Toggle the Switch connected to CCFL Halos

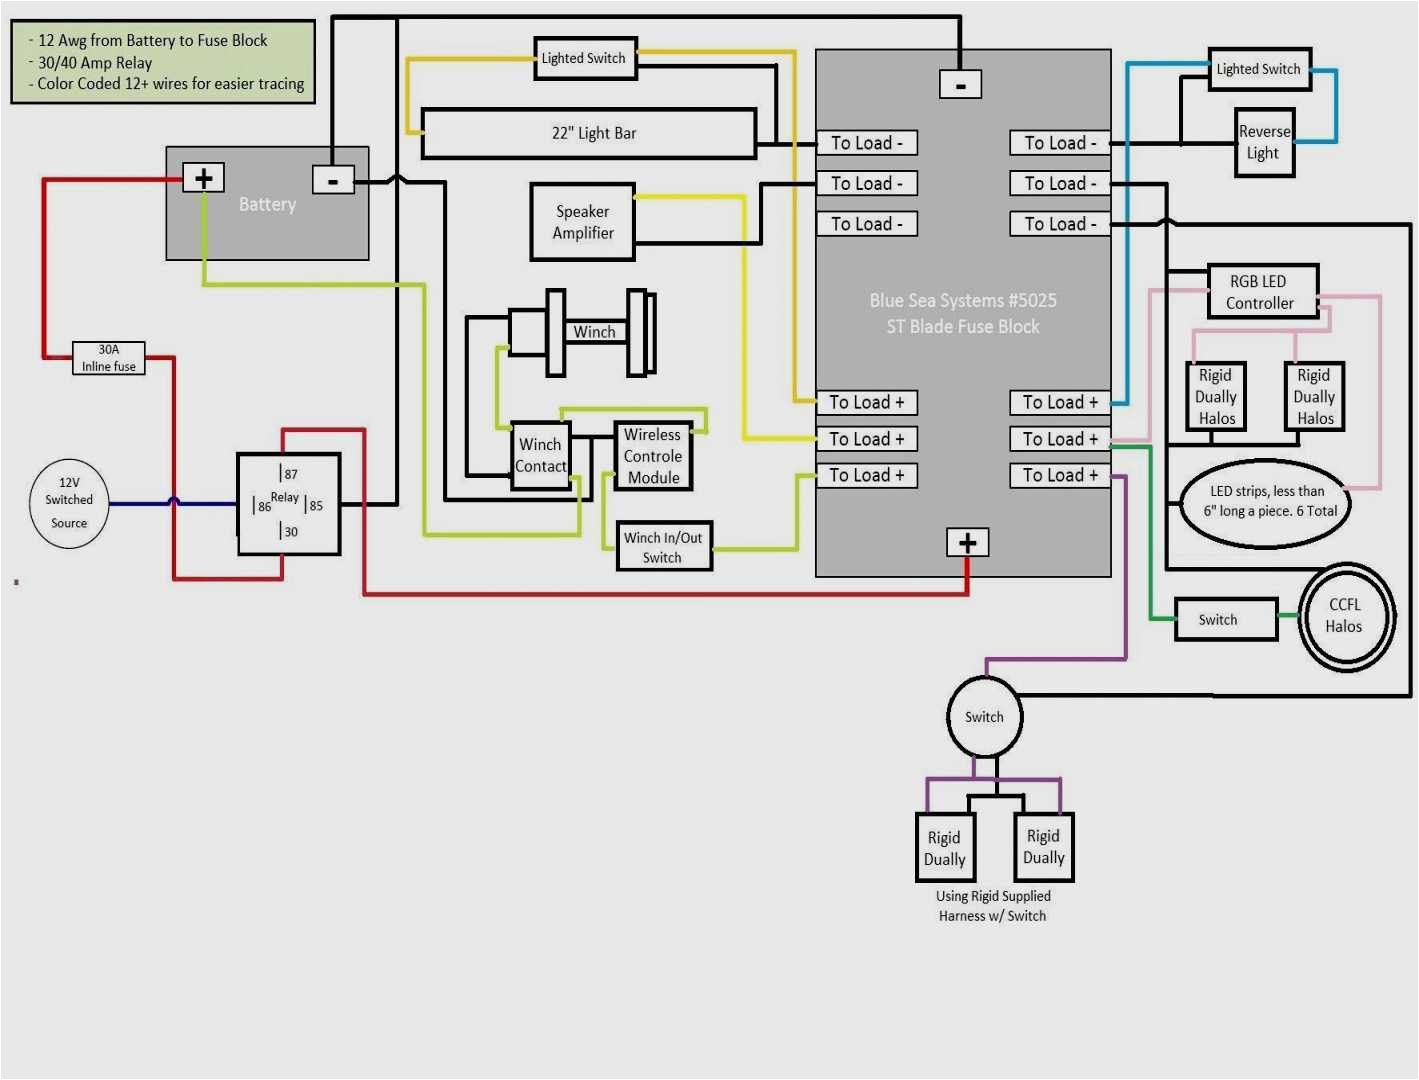[x=1225, y=619]
